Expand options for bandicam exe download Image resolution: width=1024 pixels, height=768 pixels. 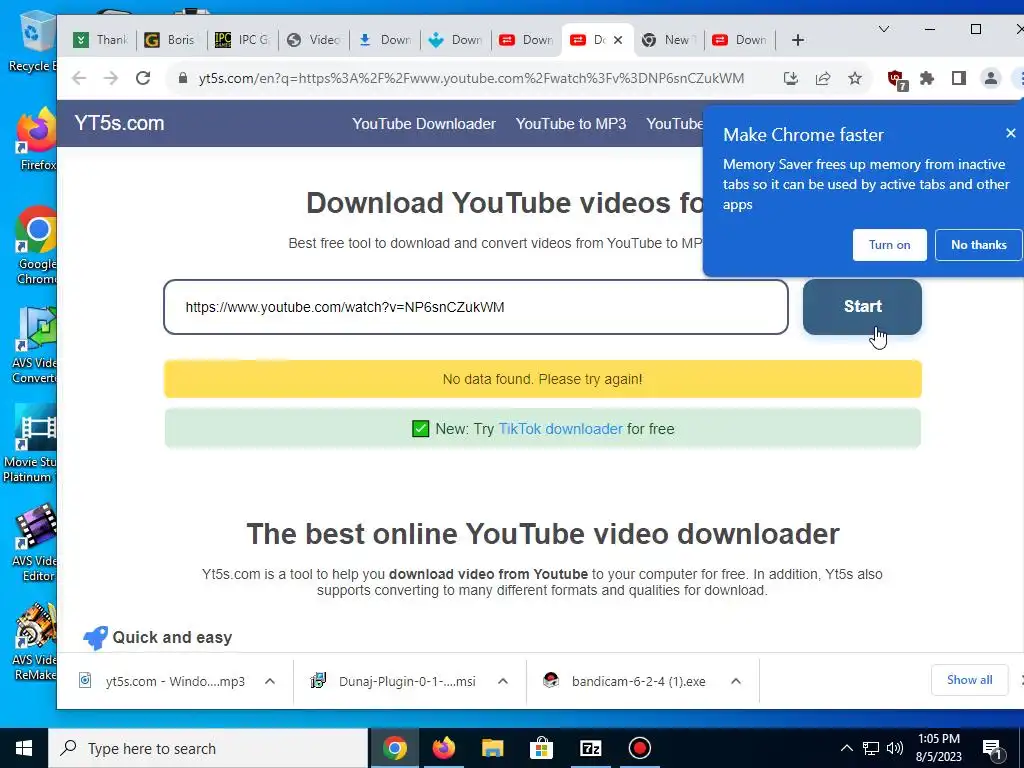tap(736, 682)
